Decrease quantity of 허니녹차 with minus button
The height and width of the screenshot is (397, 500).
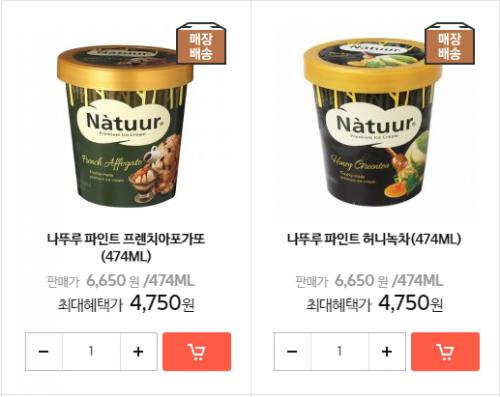pyautogui.click(x=292, y=351)
